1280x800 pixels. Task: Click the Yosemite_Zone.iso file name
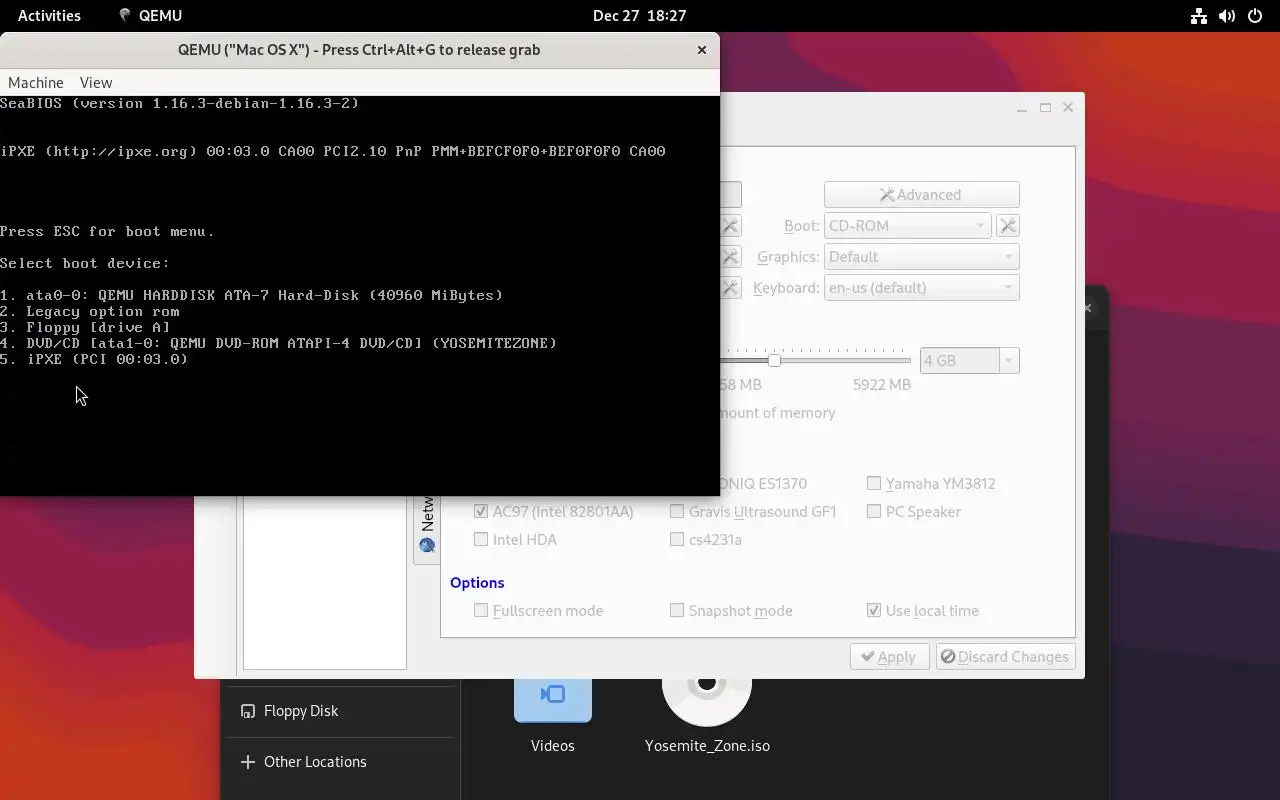point(707,746)
